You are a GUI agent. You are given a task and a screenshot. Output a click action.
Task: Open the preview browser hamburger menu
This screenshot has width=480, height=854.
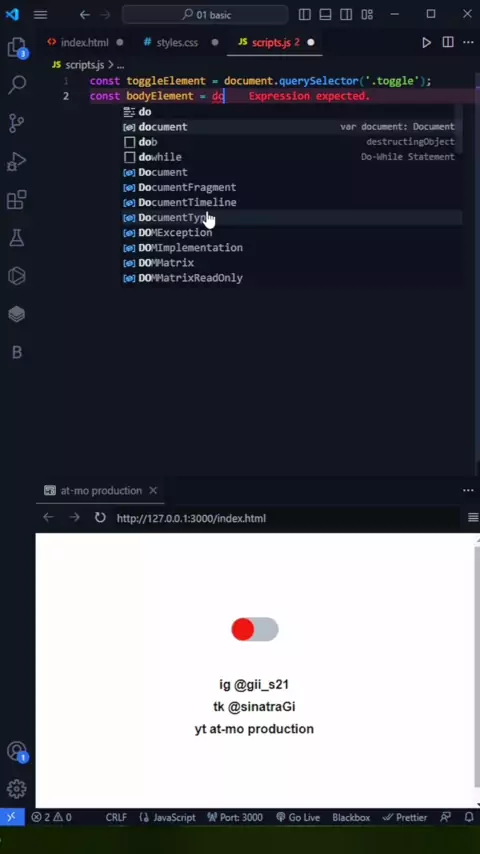[473, 517]
